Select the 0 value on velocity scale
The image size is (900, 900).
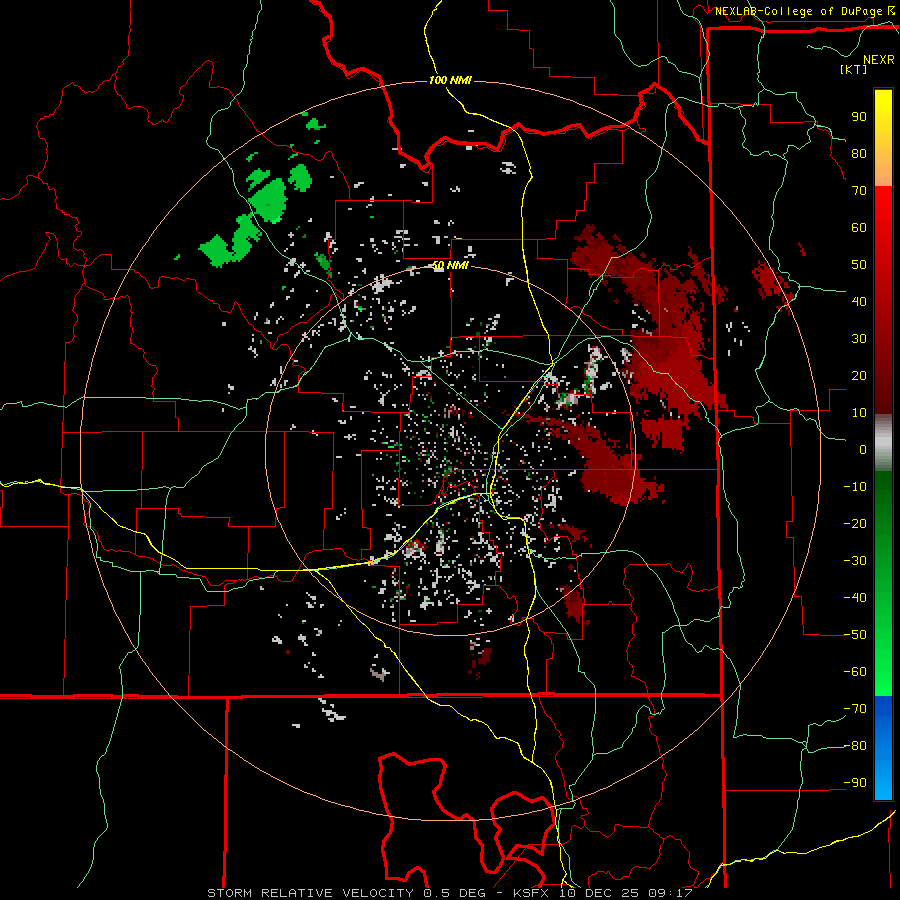click(863, 449)
